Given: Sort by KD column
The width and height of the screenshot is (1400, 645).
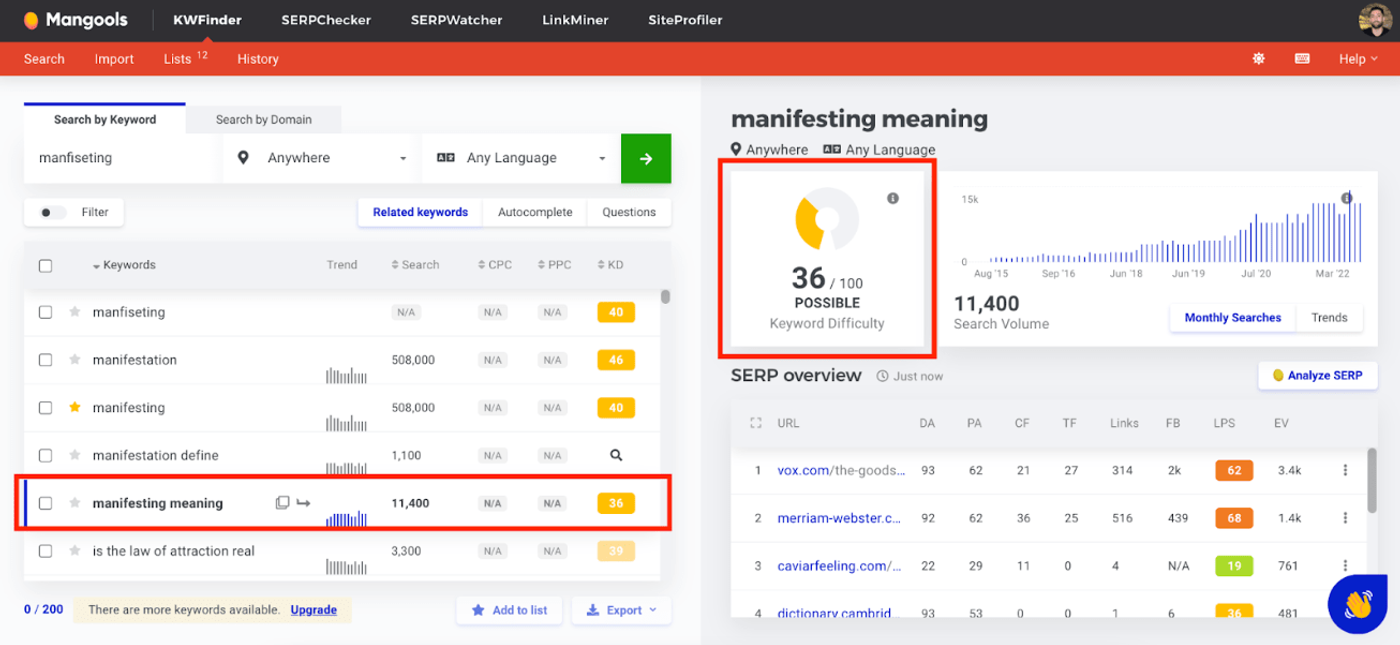Looking at the screenshot, I should [610, 265].
